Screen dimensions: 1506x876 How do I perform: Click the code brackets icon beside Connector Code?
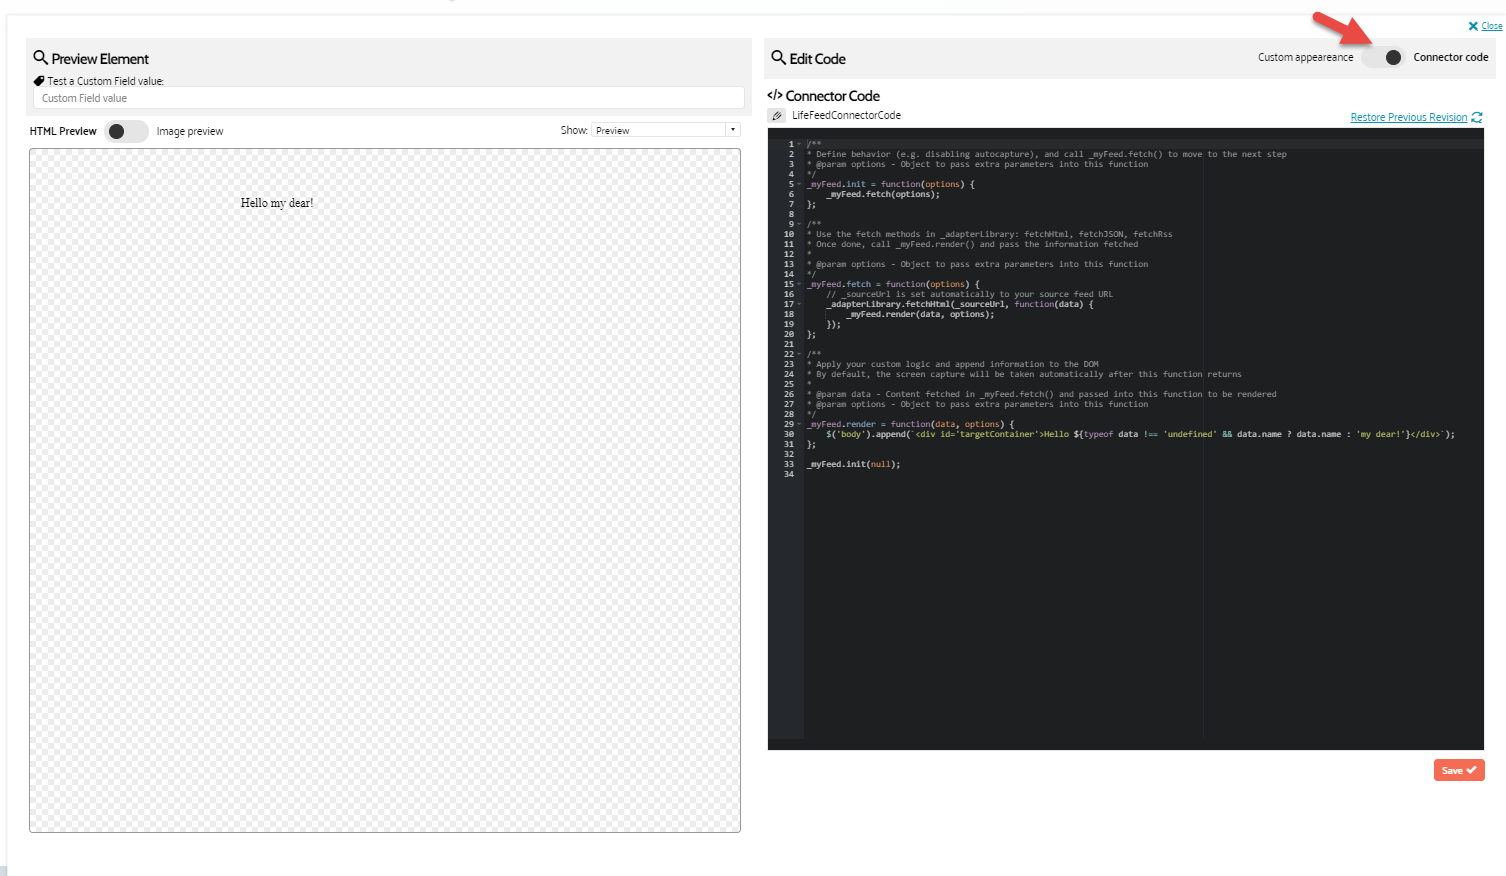[x=775, y=96]
